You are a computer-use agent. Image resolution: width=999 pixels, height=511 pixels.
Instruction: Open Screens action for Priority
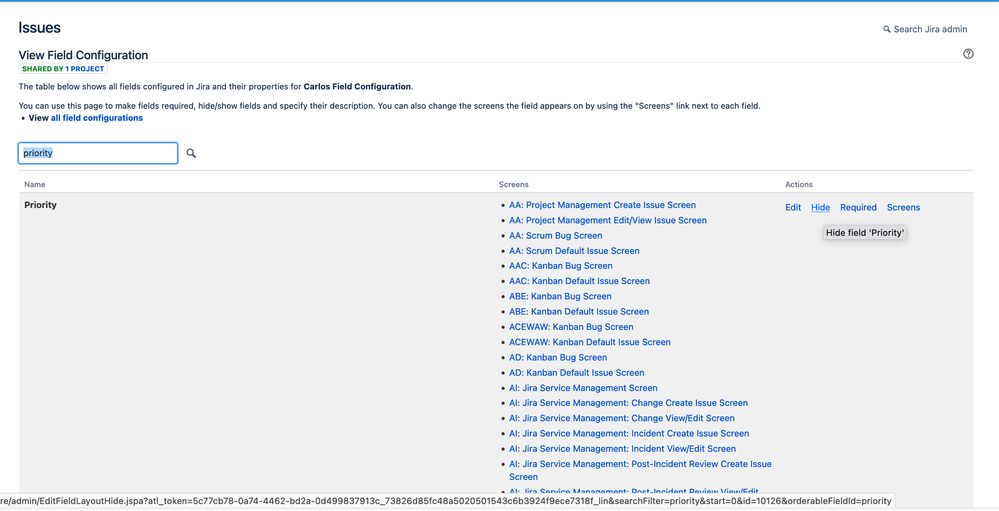pos(903,208)
